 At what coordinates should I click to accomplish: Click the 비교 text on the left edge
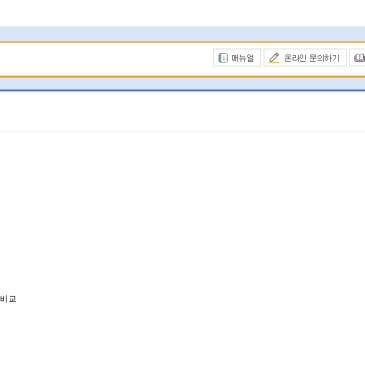tap(8, 299)
